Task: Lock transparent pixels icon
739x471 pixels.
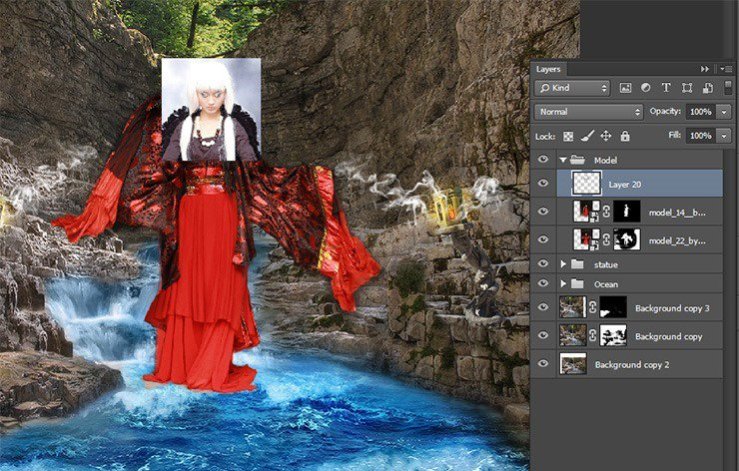Action: click(x=568, y=137)
